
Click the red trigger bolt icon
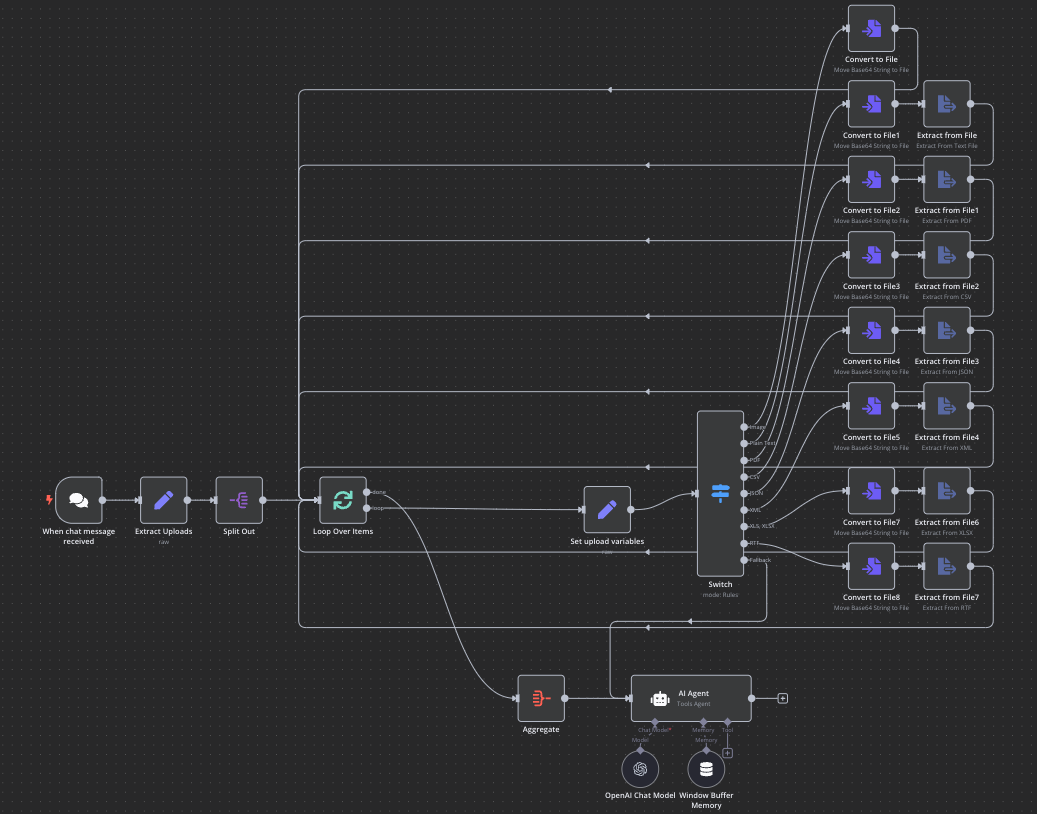(49, 500)
